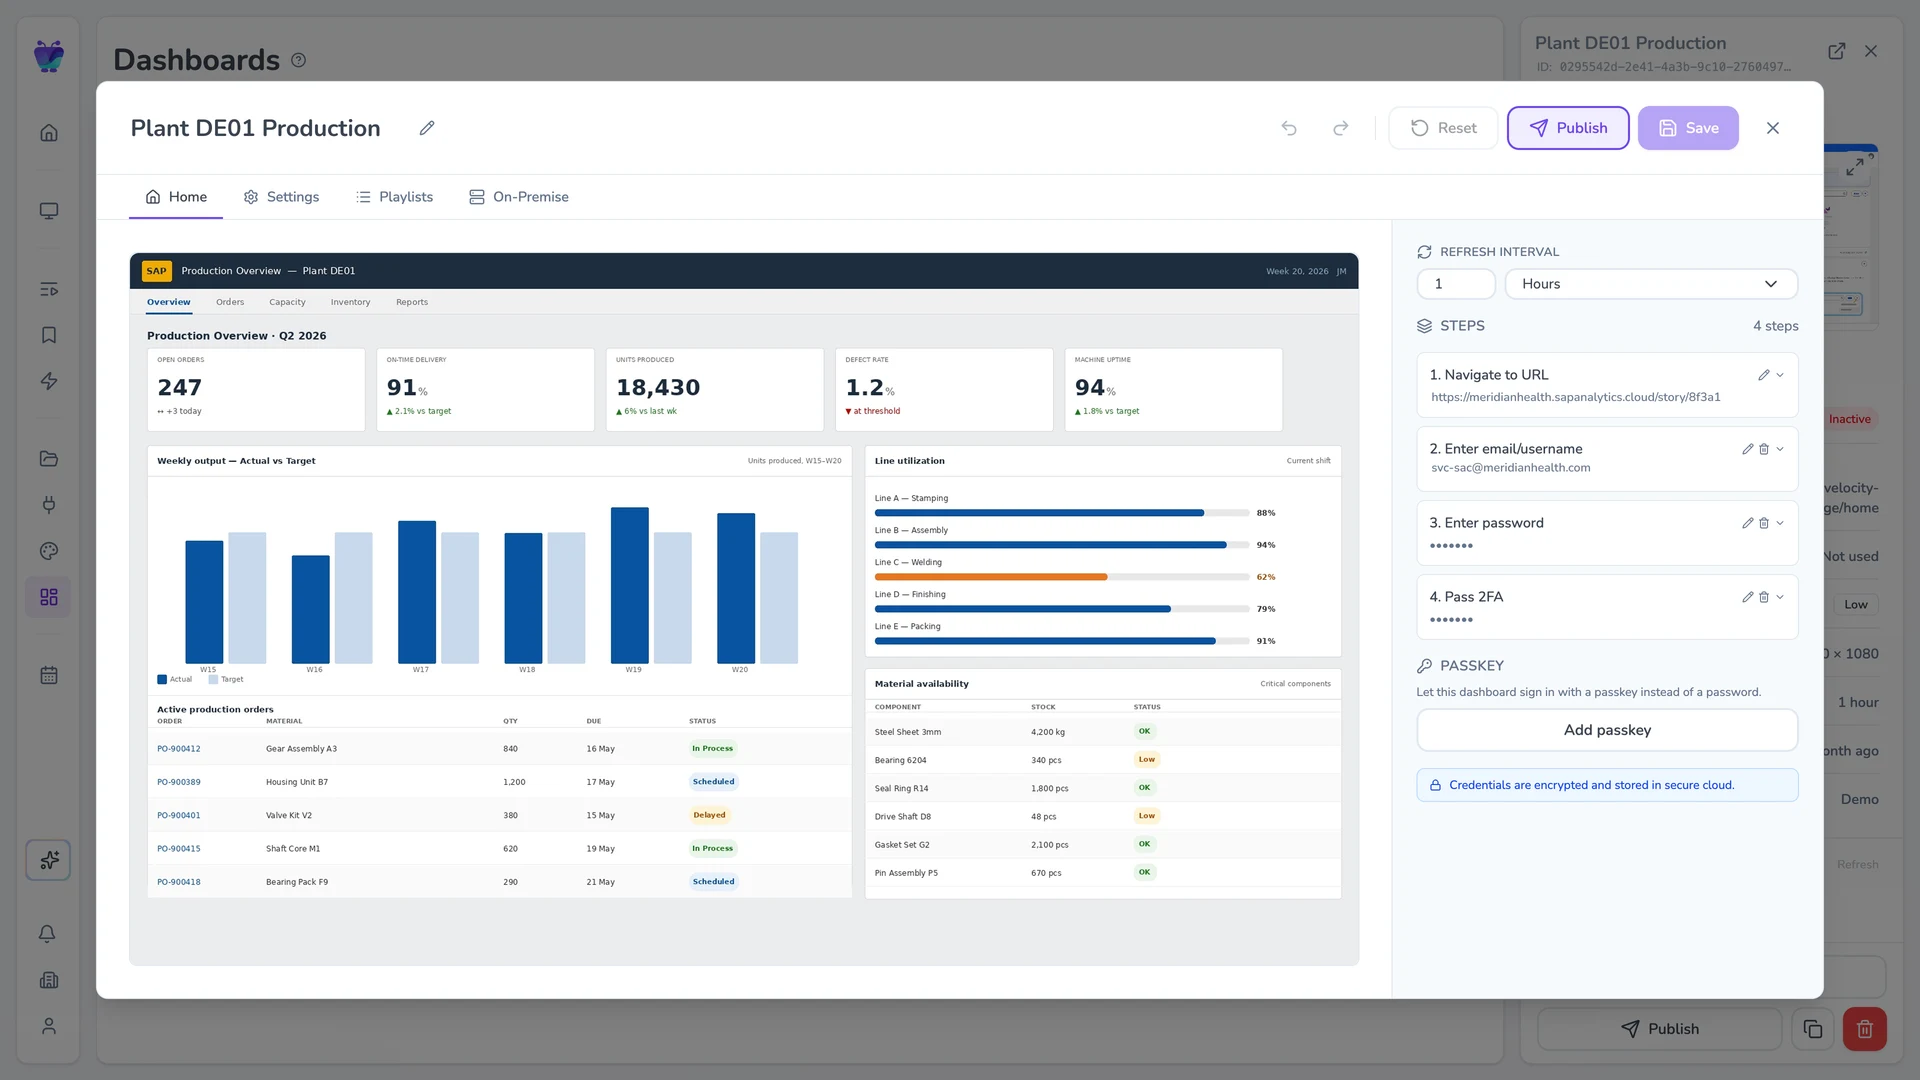Expand the Enter password step
The image size is (1920, 1080).
pos(1780,523)
